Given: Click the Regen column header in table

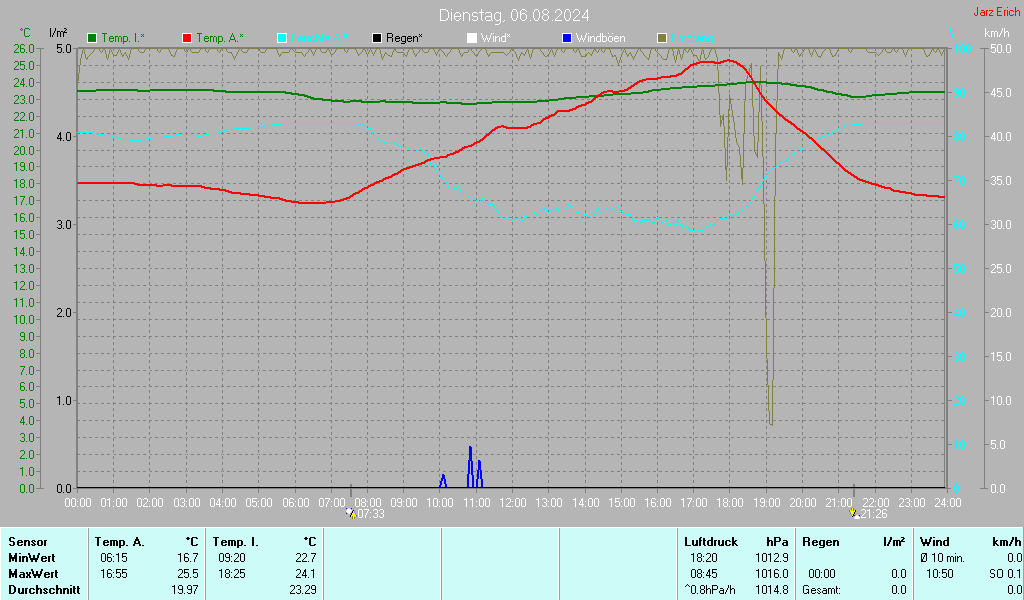Looking at the screenshot, I should pos(821,541).
